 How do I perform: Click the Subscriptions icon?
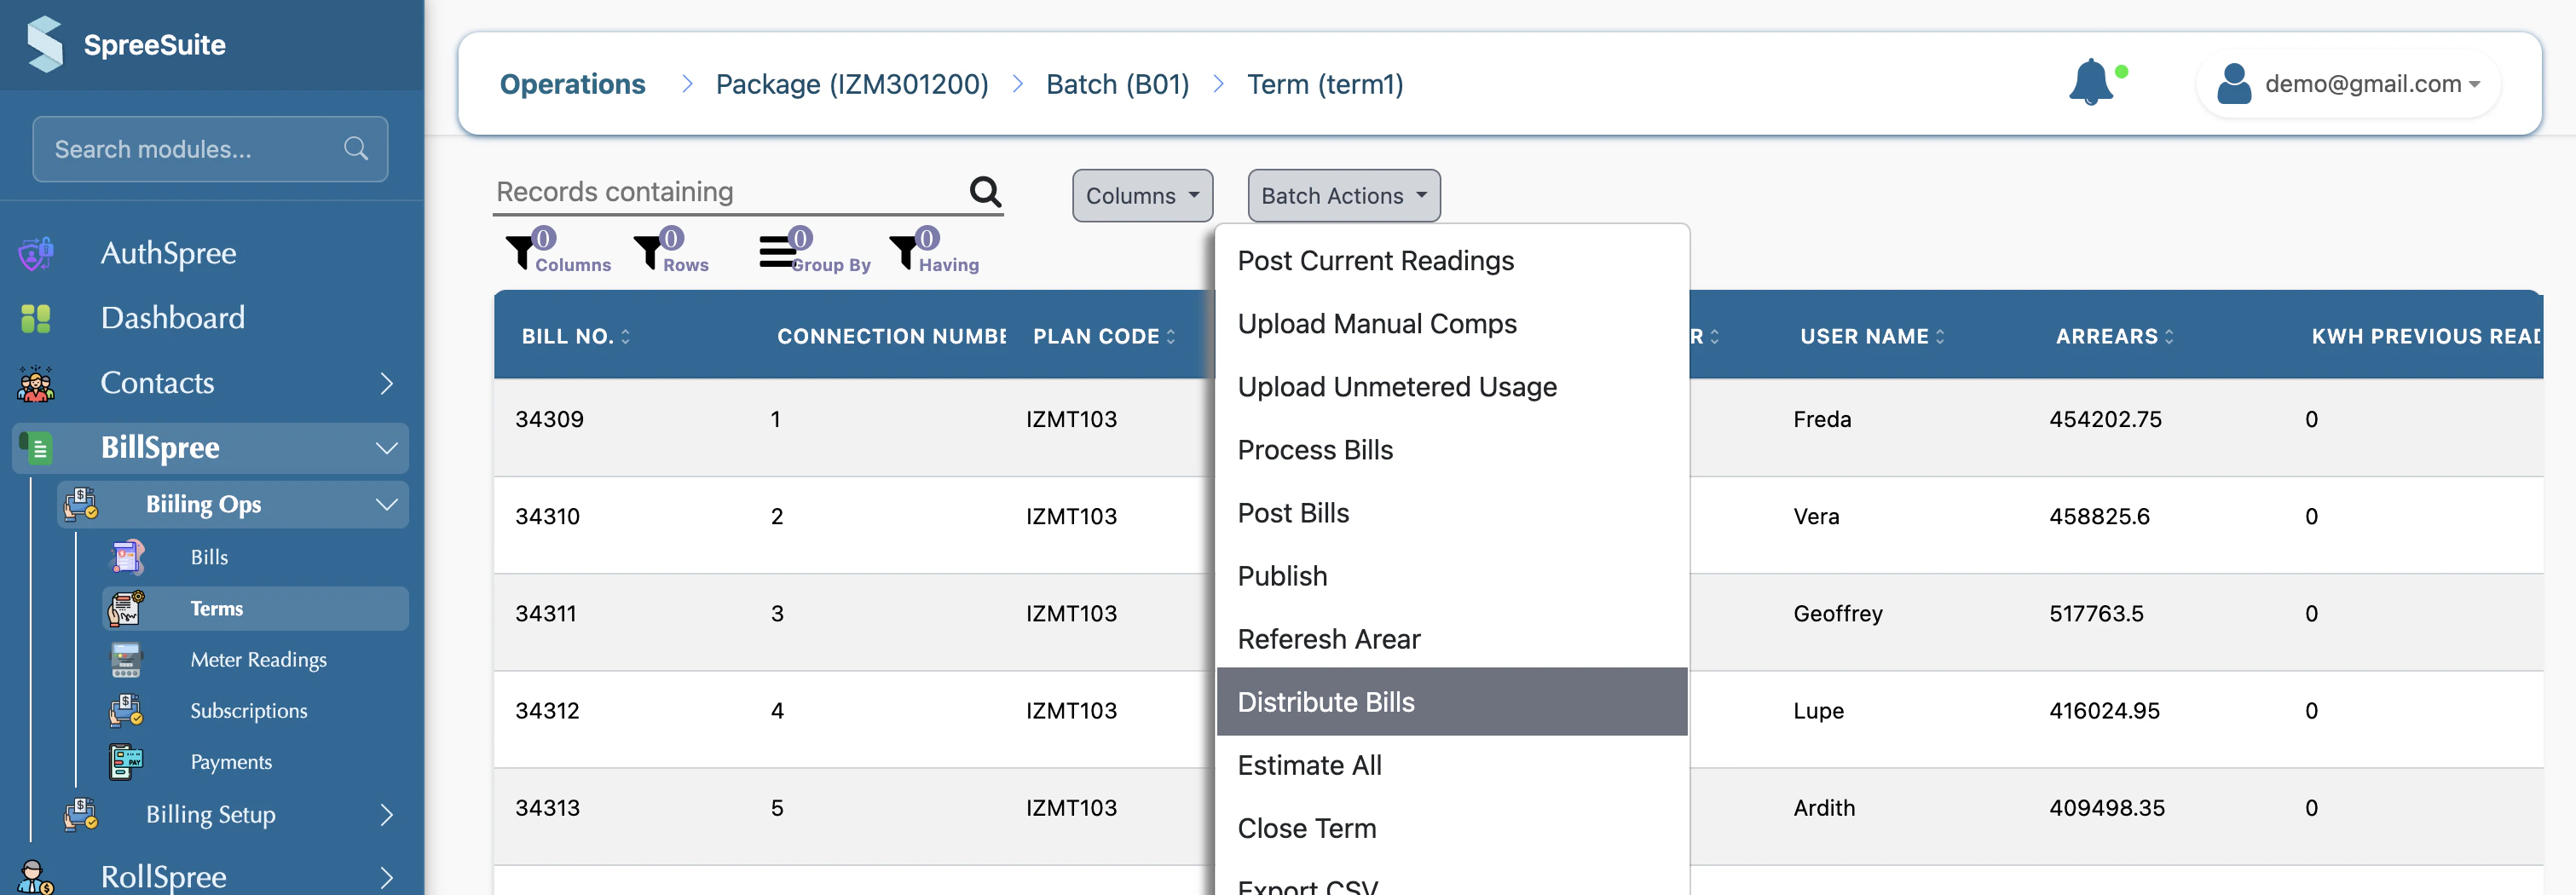pos(126,711)
